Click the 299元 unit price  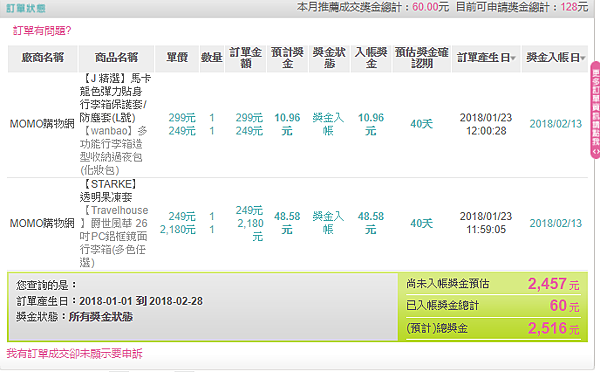pos(182,117)
